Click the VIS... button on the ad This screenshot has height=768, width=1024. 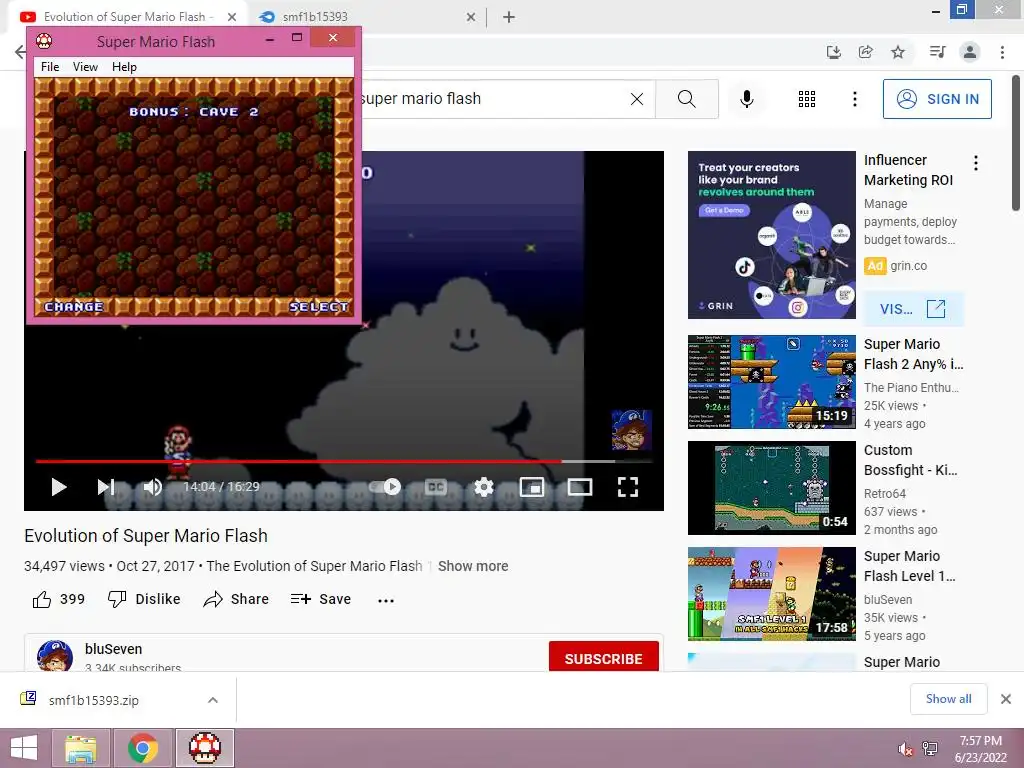[x=913, y=309]
